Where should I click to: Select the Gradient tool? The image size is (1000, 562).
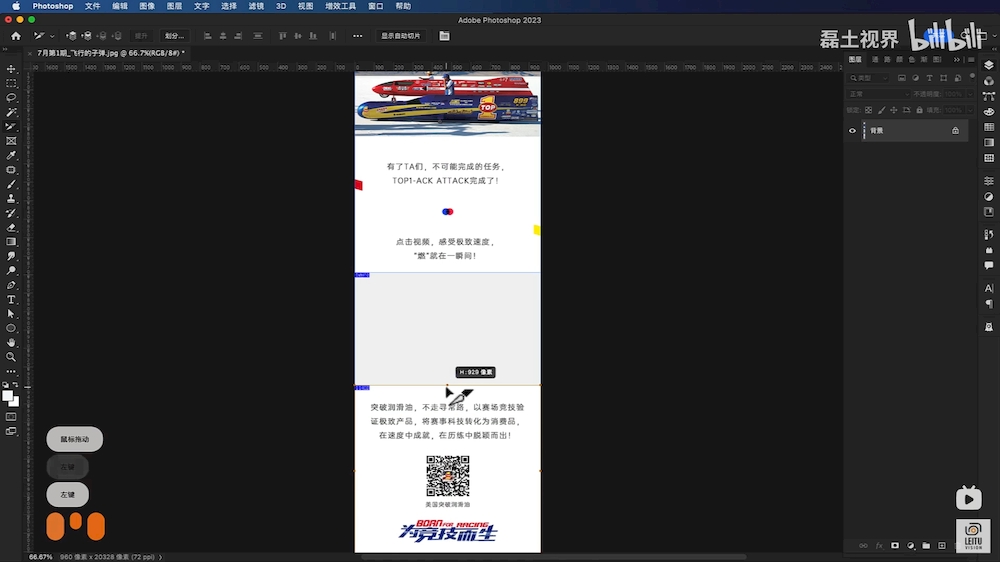[11, 242]
